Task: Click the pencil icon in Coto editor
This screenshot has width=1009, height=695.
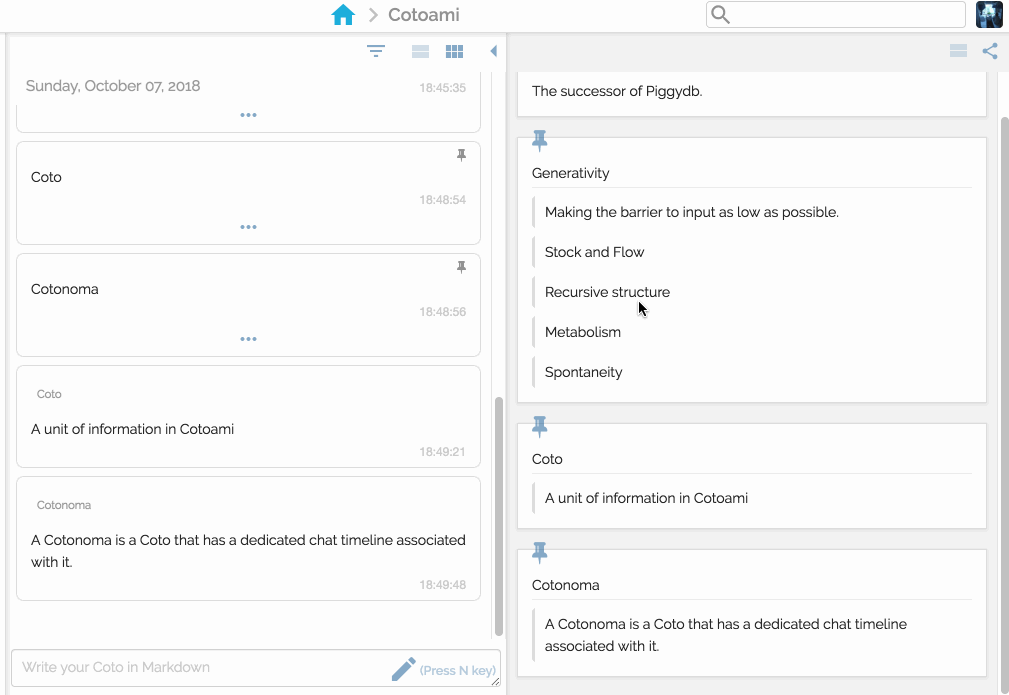Action: [403, 669]
